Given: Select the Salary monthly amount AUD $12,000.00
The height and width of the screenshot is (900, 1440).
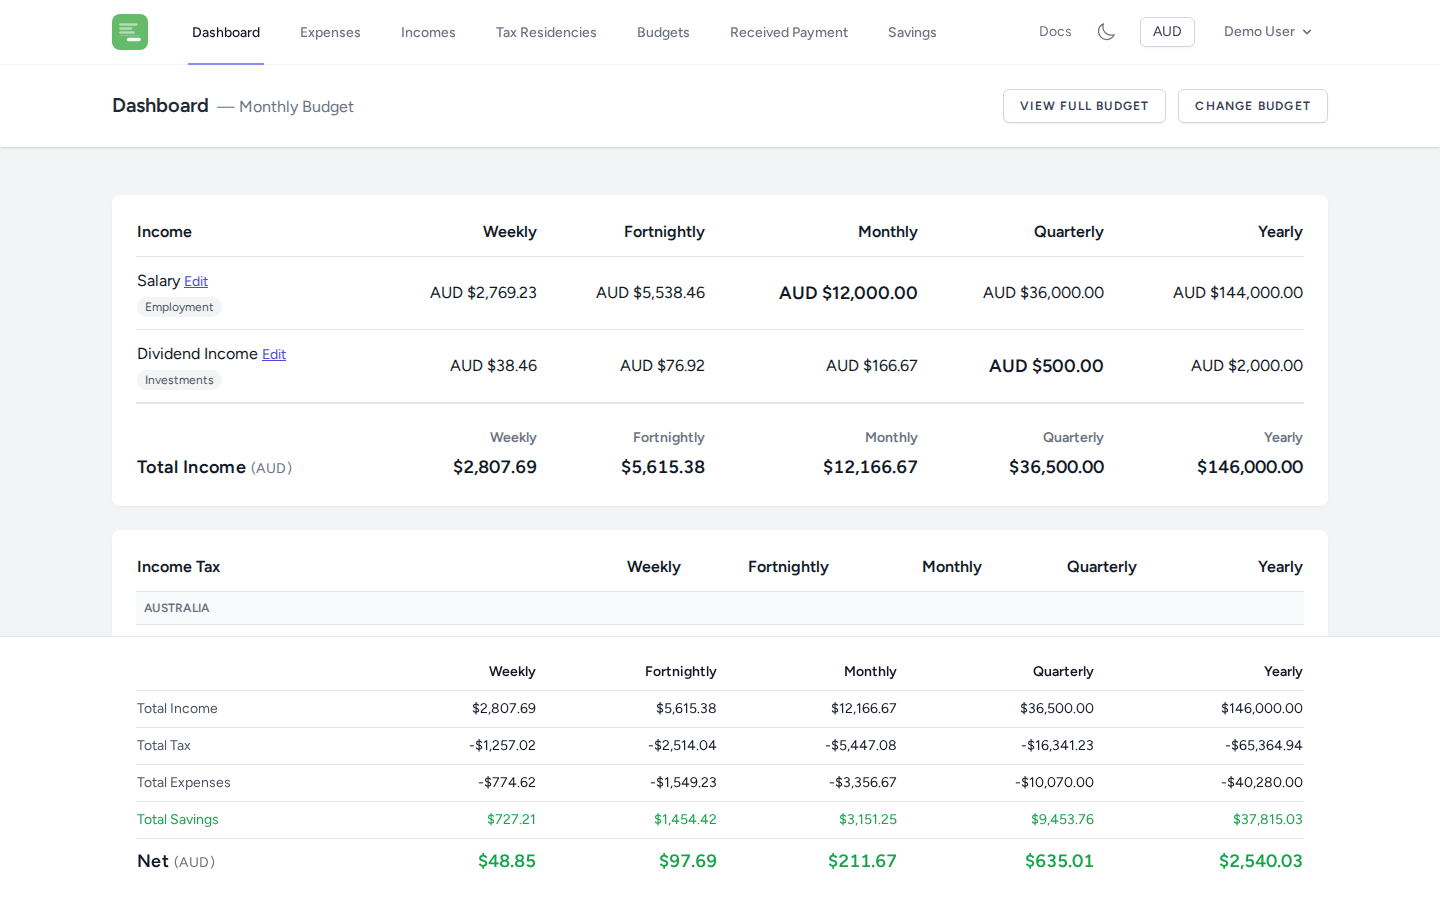Looking at the screenshot, I should [848, 293].
